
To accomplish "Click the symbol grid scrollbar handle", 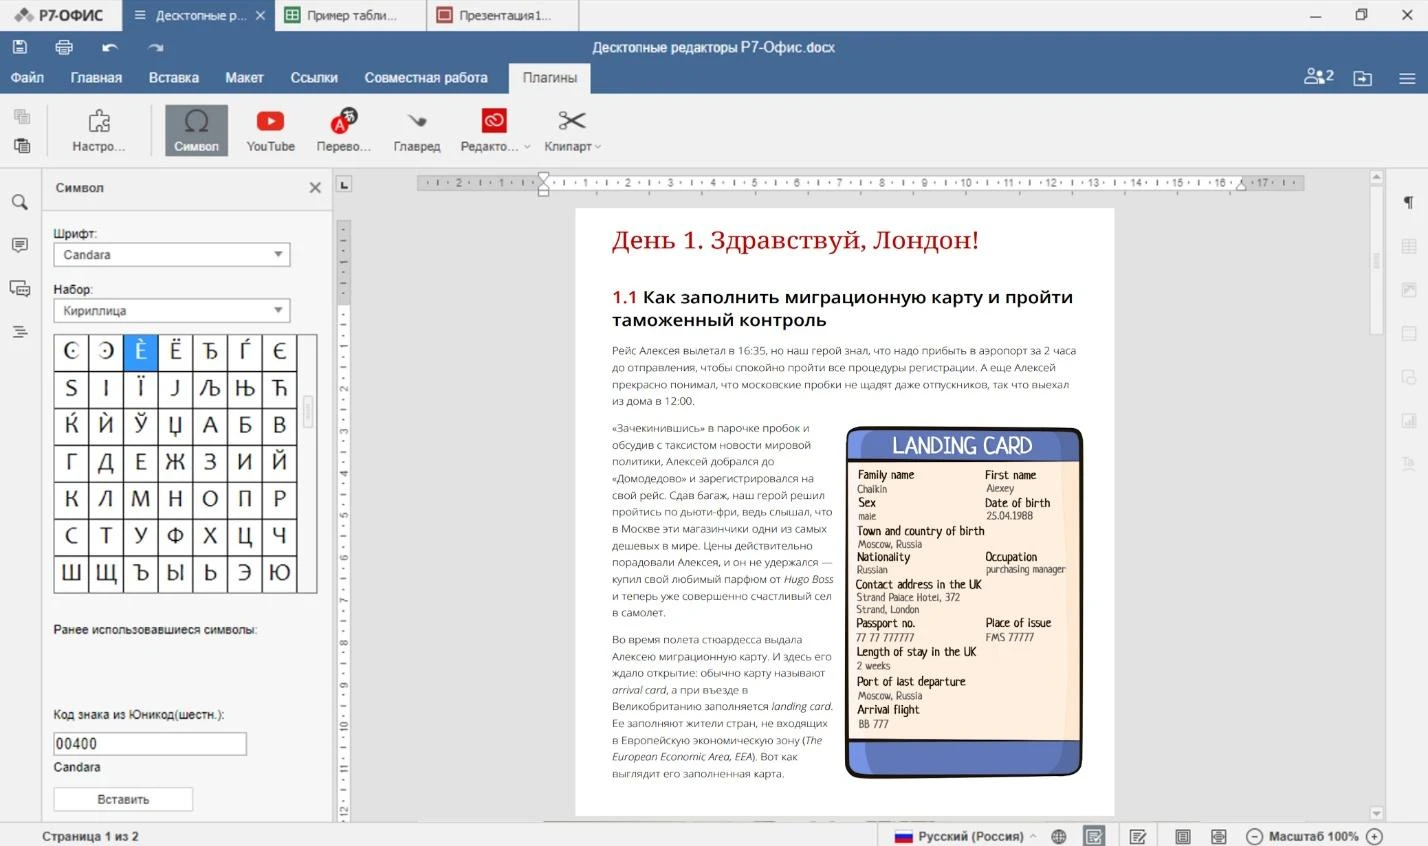I will click(308, 411).
